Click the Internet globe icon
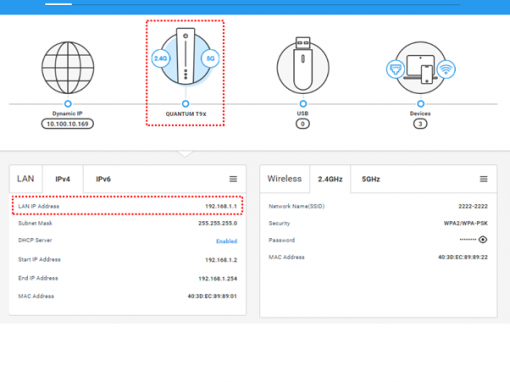This screenshot has width=510, height=382. (x=68, y=68)
